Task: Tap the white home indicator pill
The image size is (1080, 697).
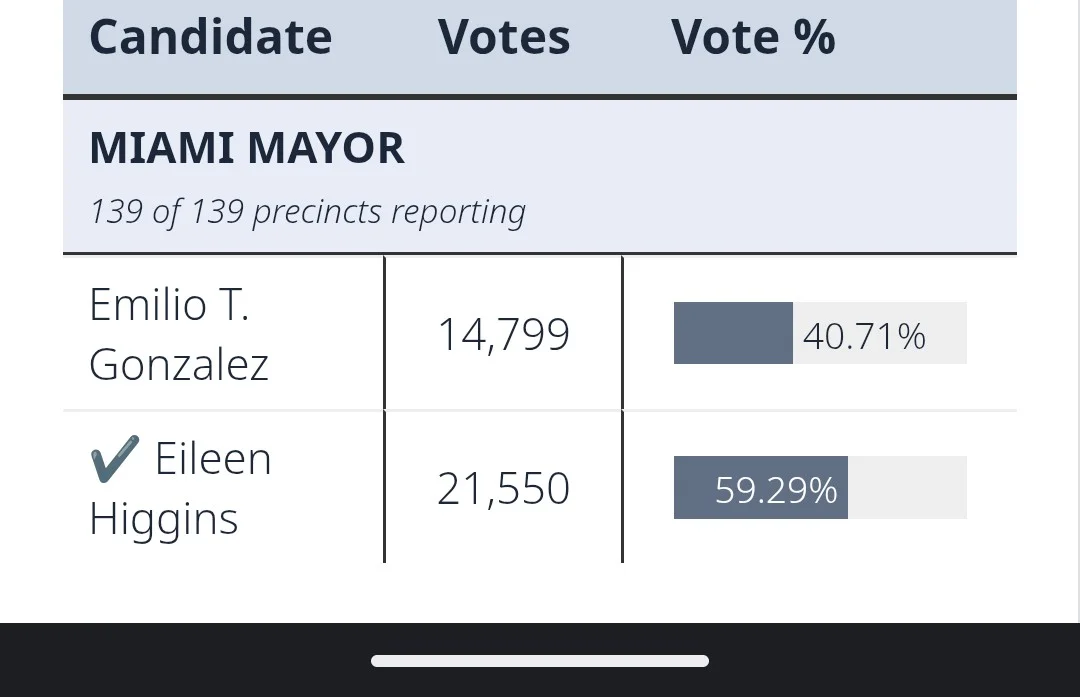Action: click(x=540, y=661)
